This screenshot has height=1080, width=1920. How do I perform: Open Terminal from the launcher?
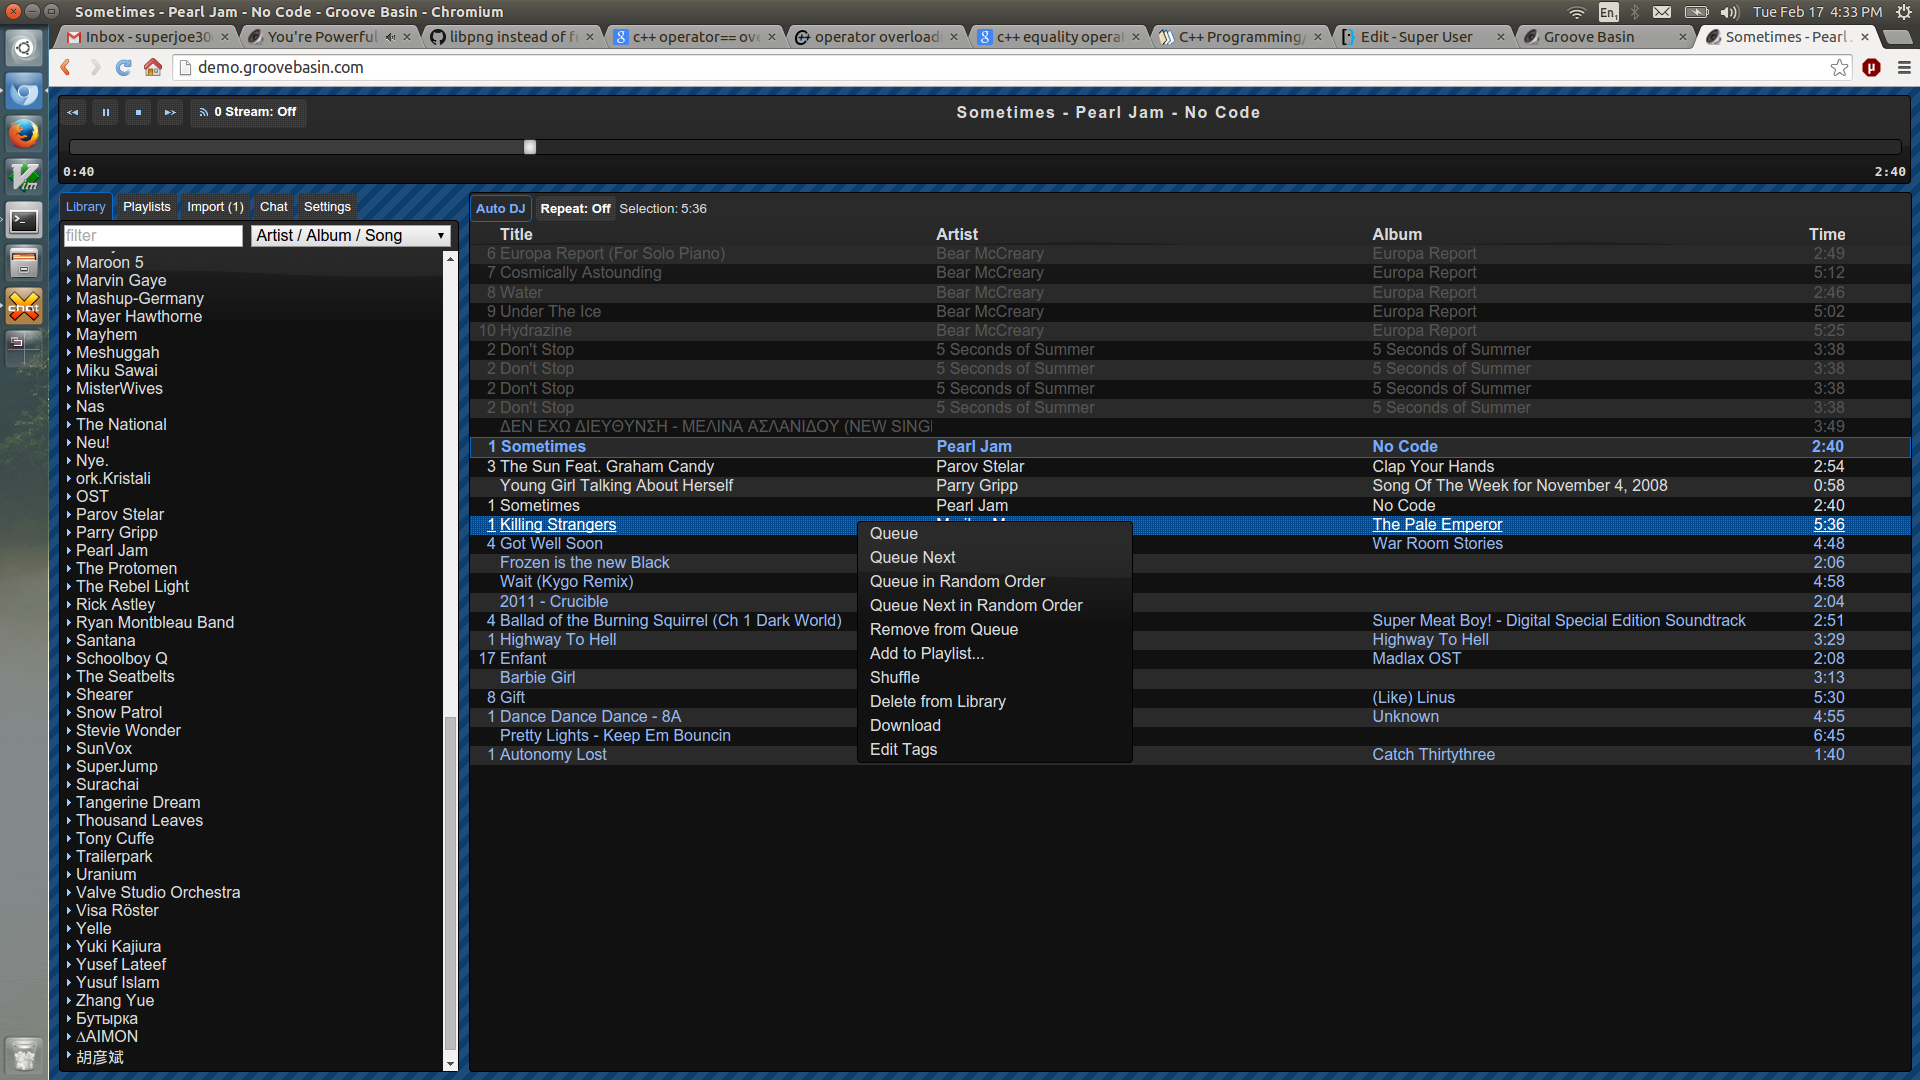(x=24, y=220)
